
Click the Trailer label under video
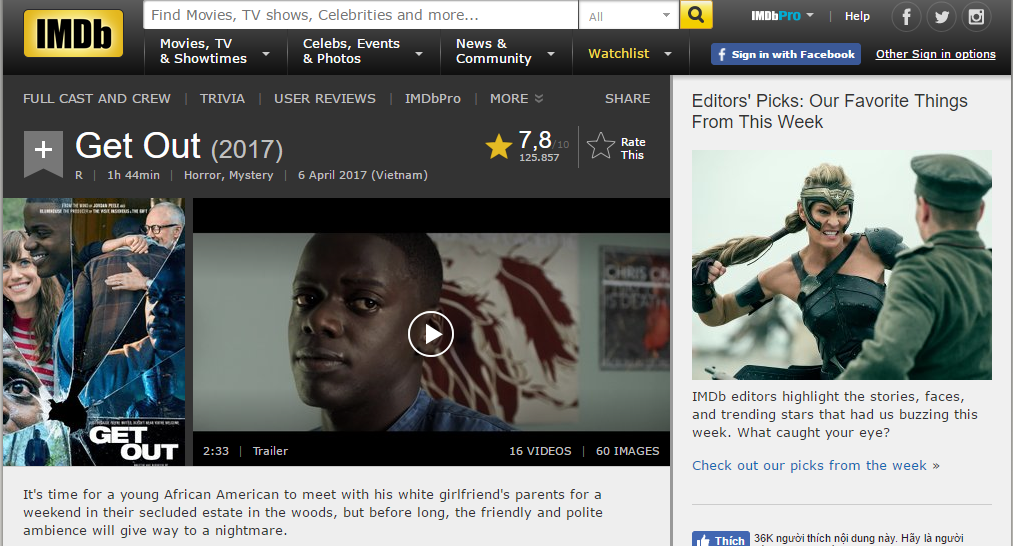click(x=270, y=451)
